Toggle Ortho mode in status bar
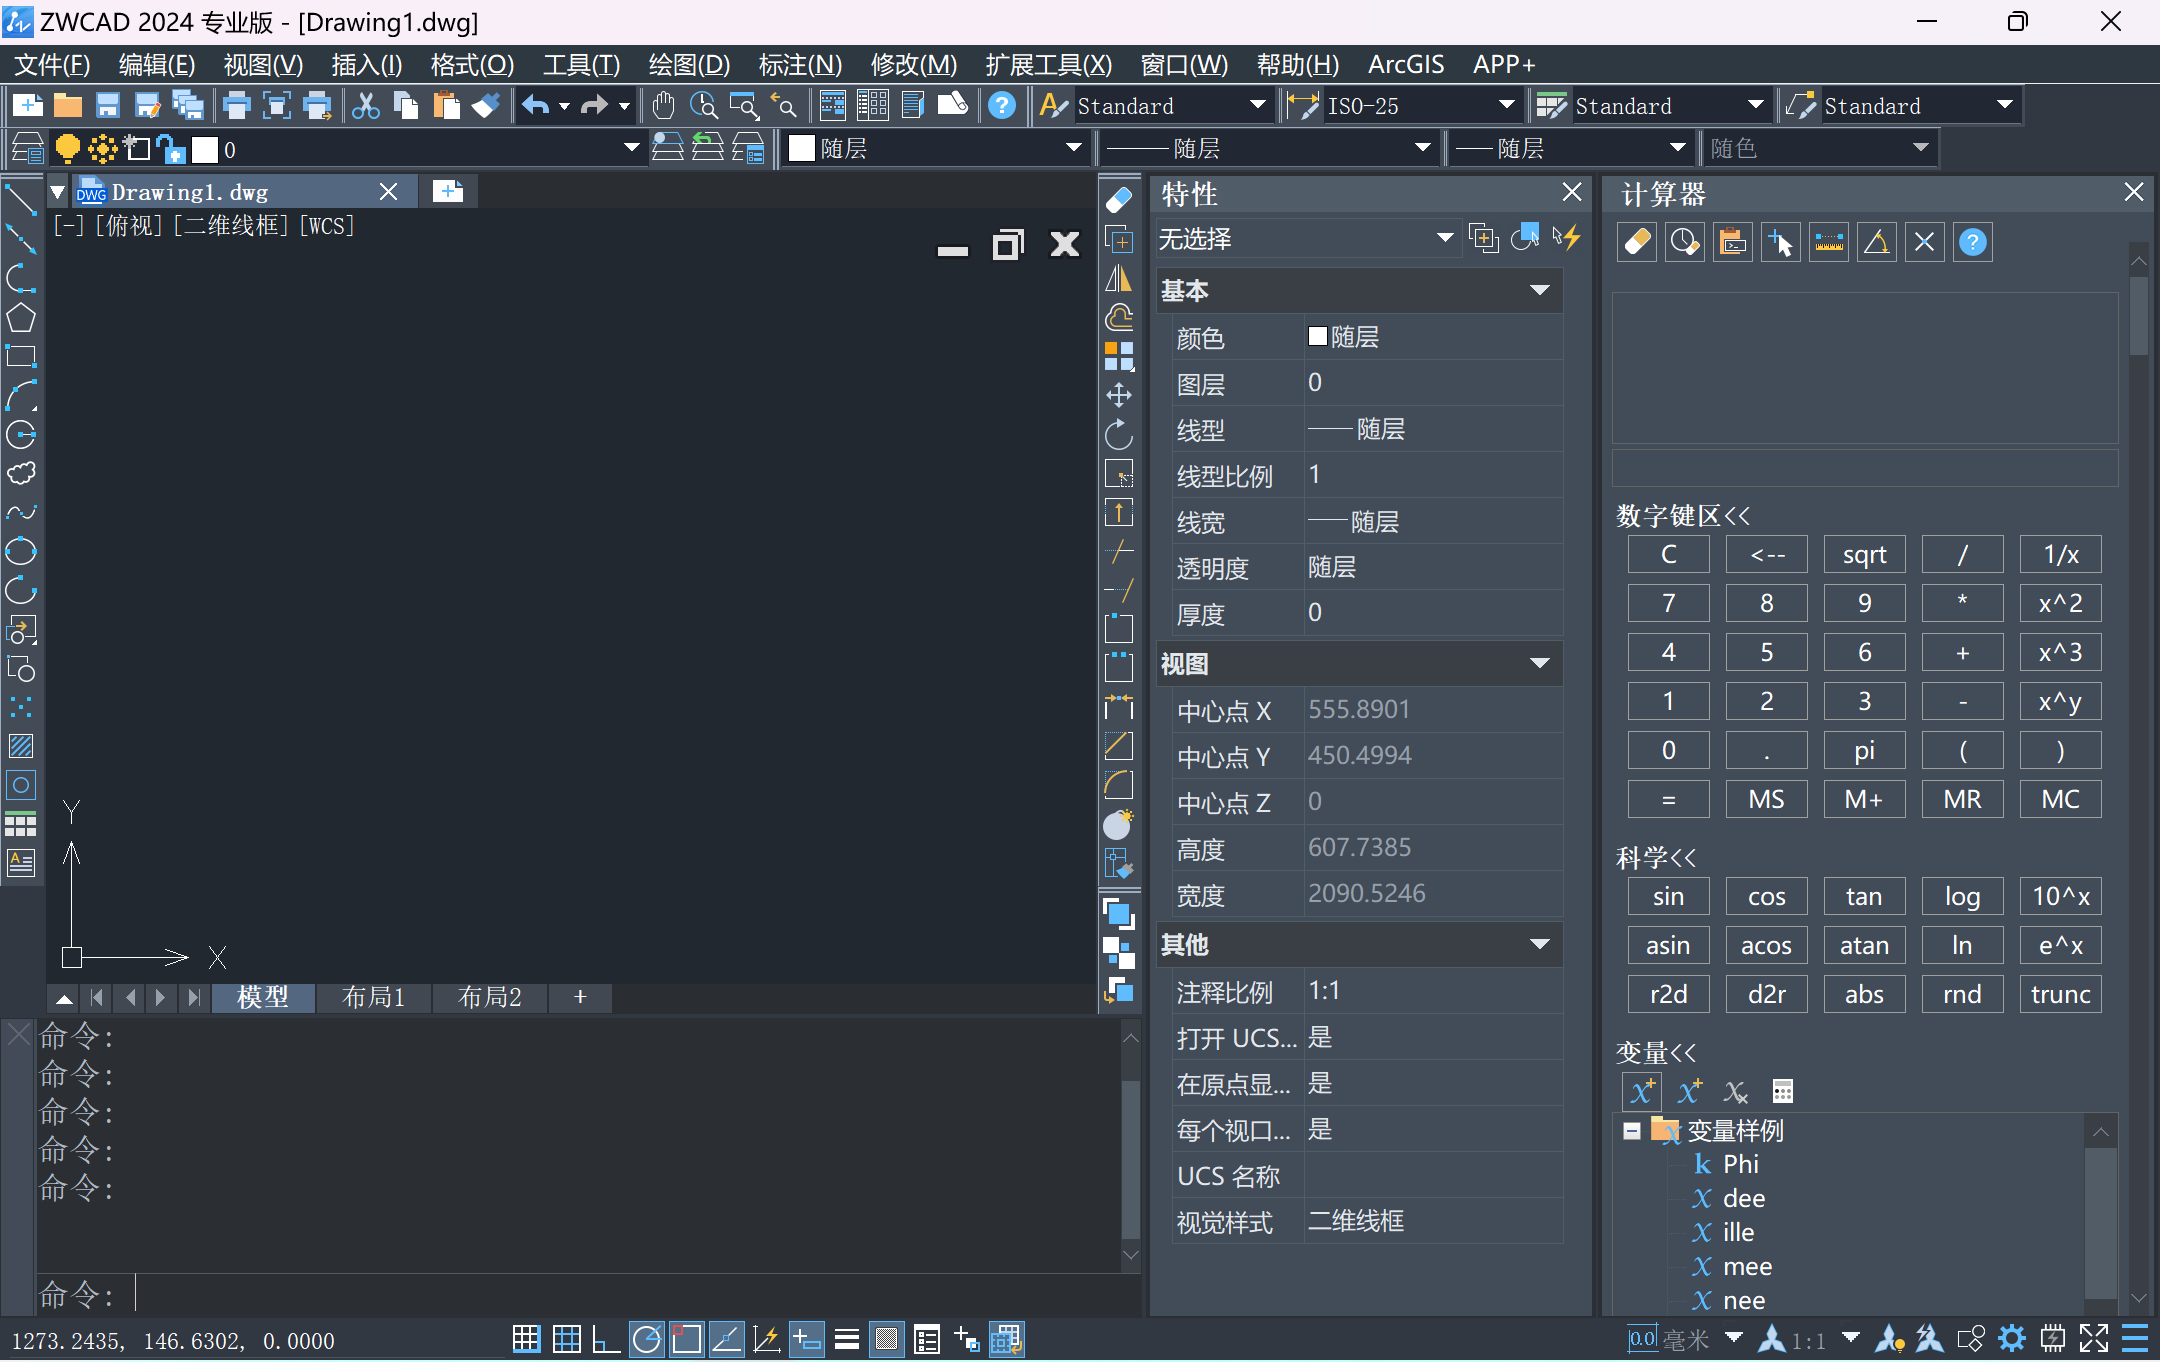 606,1339
